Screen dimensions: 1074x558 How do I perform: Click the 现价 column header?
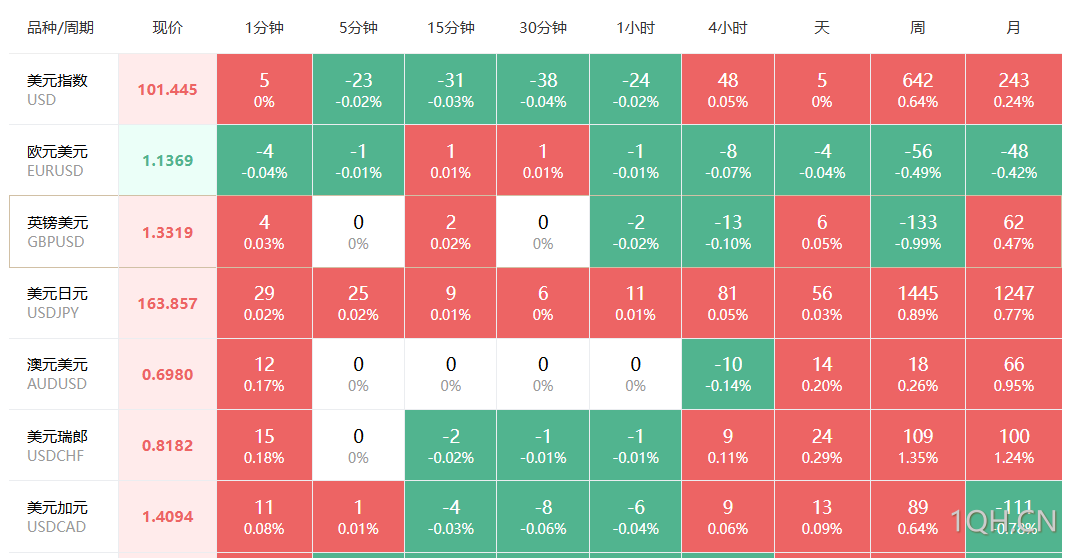pos(168,28)
